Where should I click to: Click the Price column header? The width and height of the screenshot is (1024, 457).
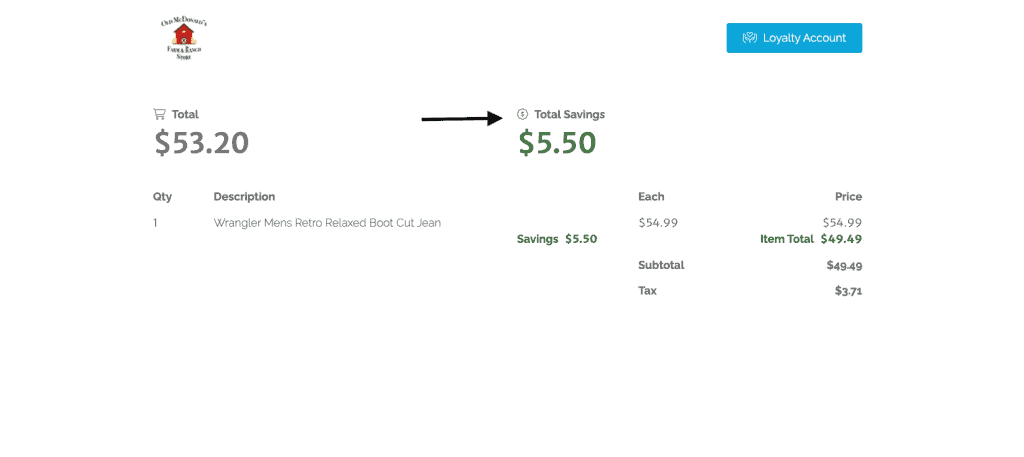click(x=848, y=197)
